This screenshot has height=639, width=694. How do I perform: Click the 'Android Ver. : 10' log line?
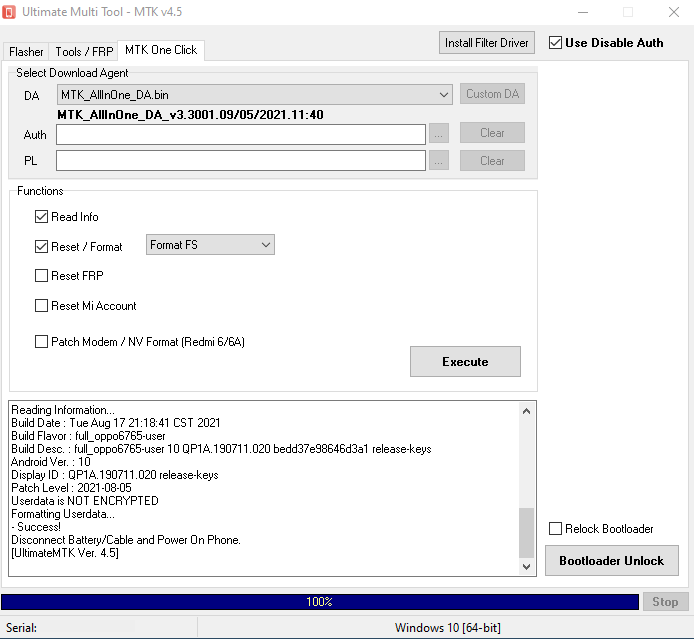(51, 462)
